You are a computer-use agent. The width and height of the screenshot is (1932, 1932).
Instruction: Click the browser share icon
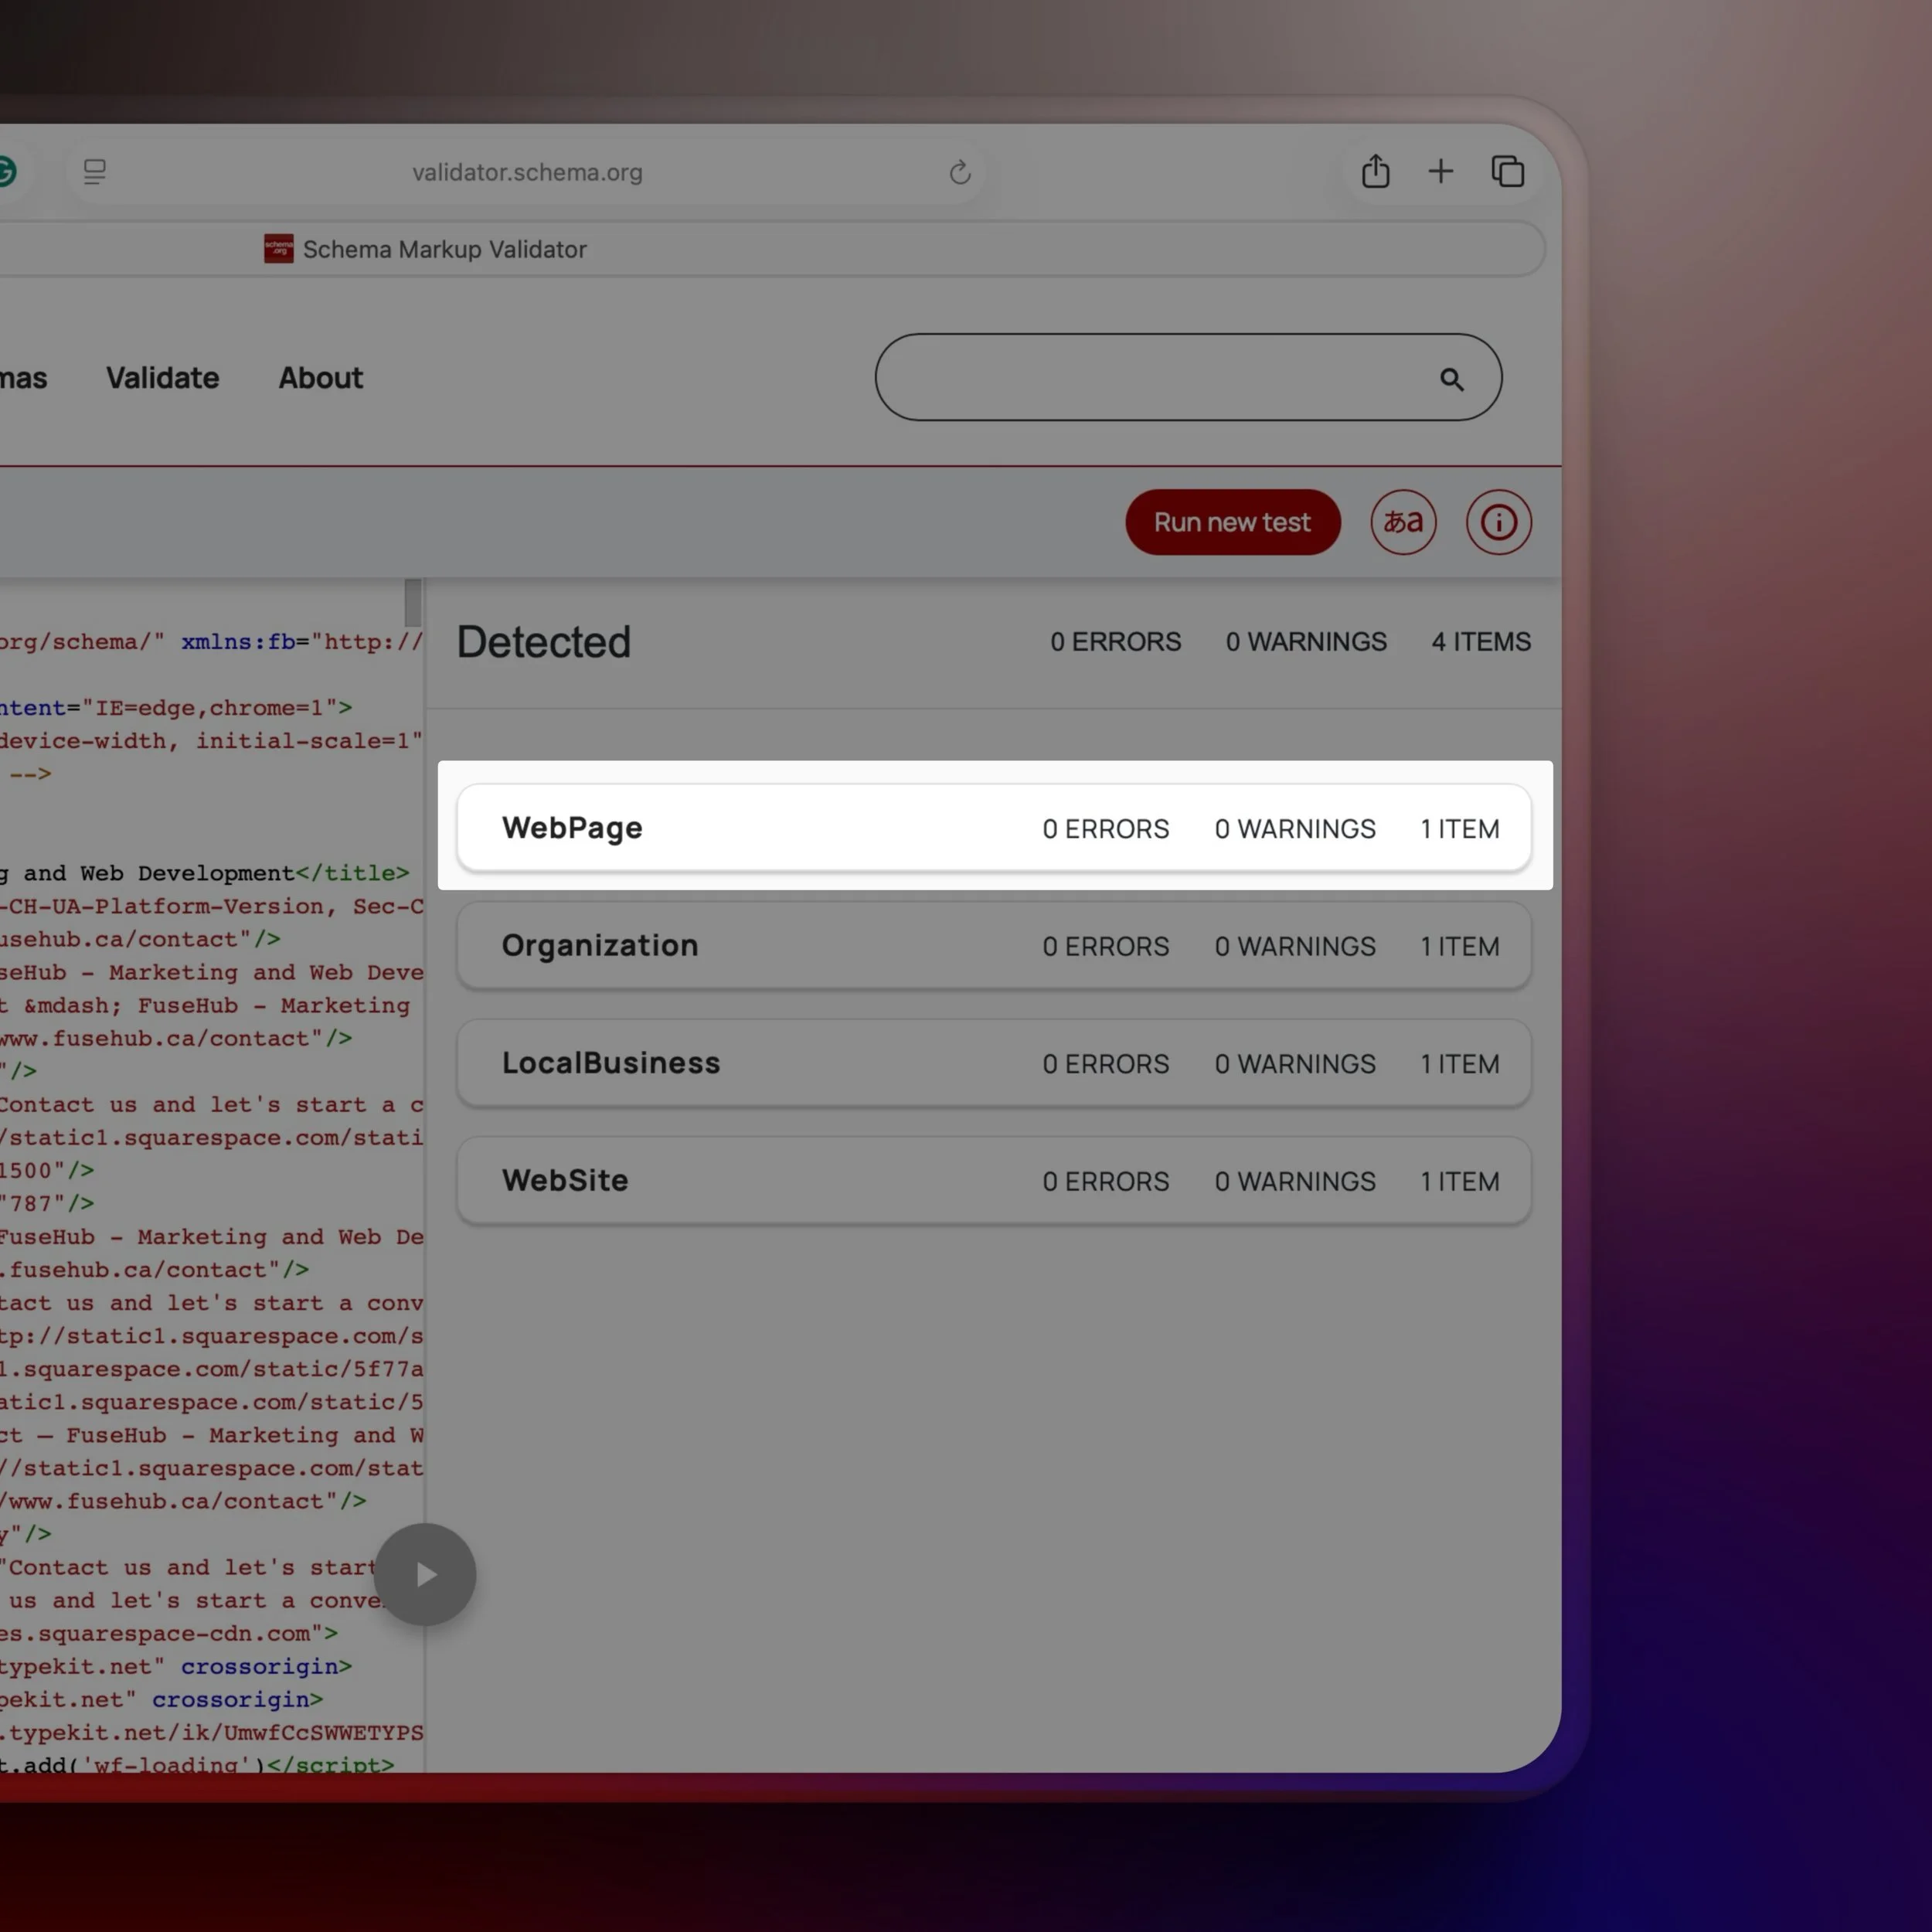pos(1375,172)
